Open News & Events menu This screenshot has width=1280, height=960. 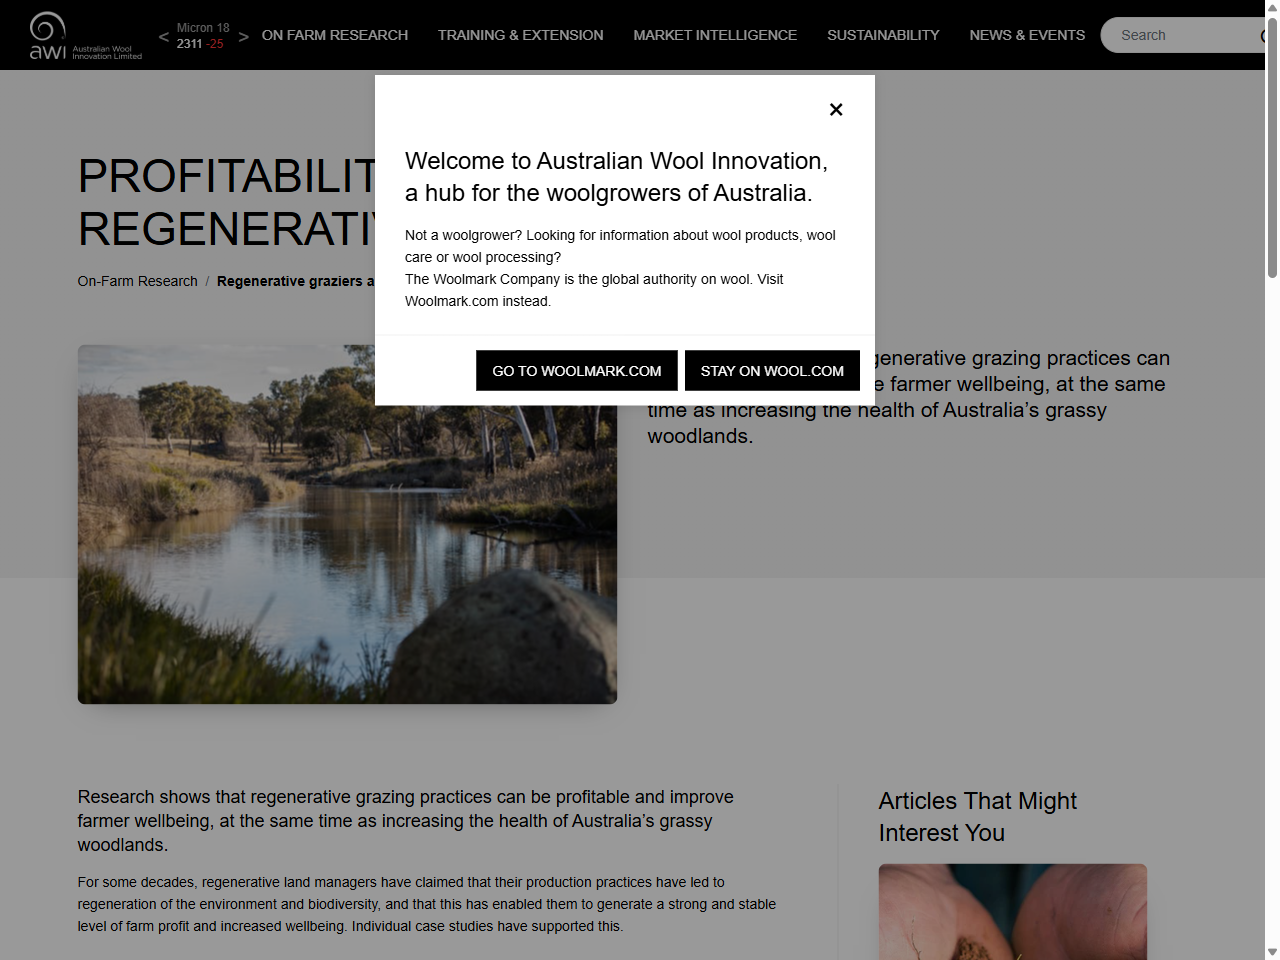pyautogui.click(x=1027, y=35)
